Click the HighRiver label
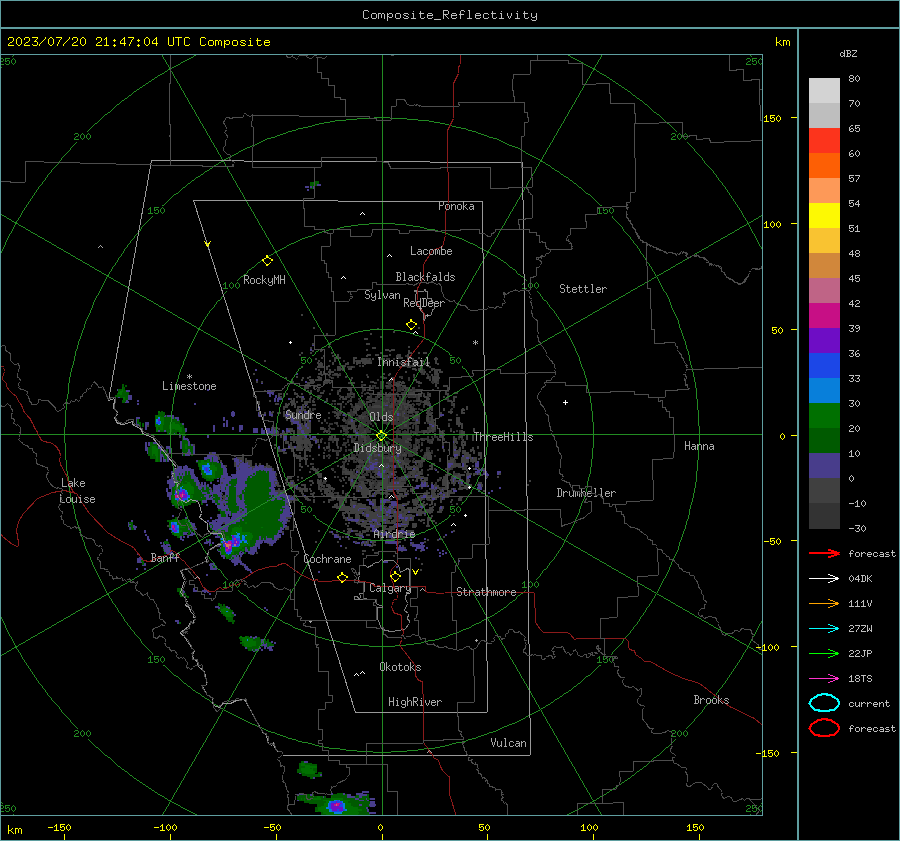 (415, 702)
